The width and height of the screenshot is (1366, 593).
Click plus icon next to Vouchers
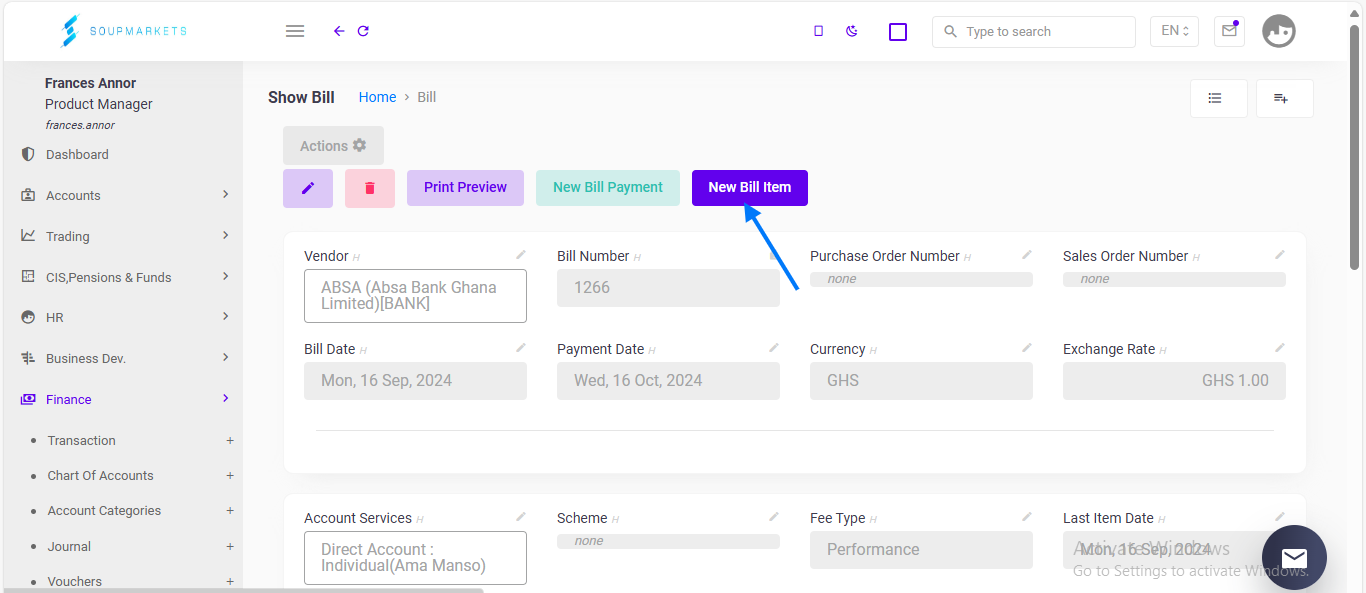point(230,581)
